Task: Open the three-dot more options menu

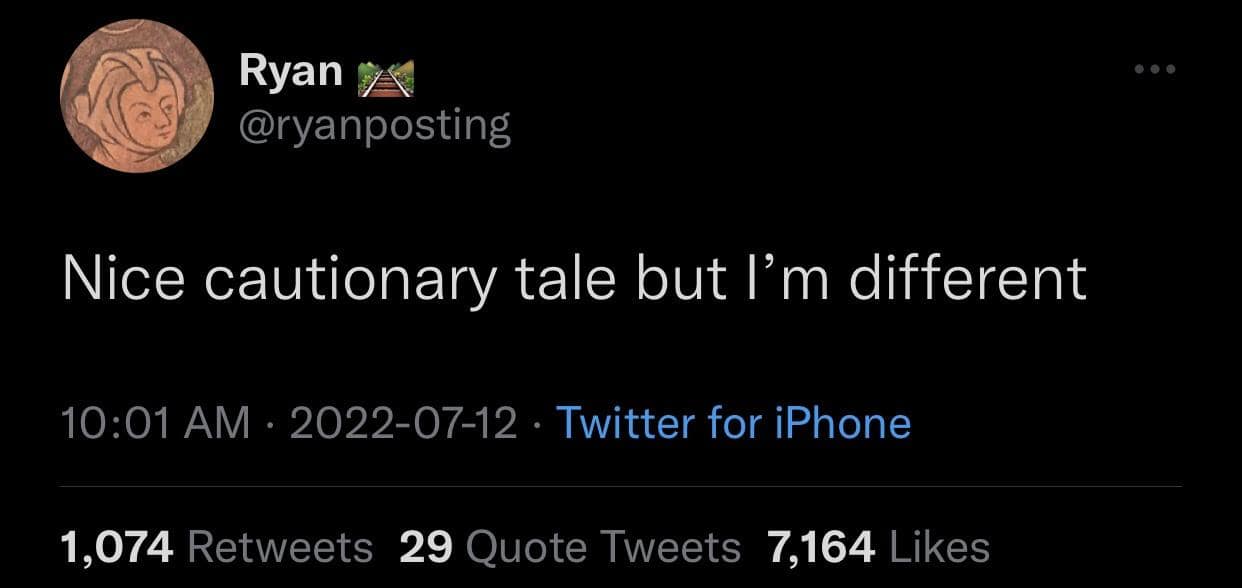Action: [x=1155, y=69]
